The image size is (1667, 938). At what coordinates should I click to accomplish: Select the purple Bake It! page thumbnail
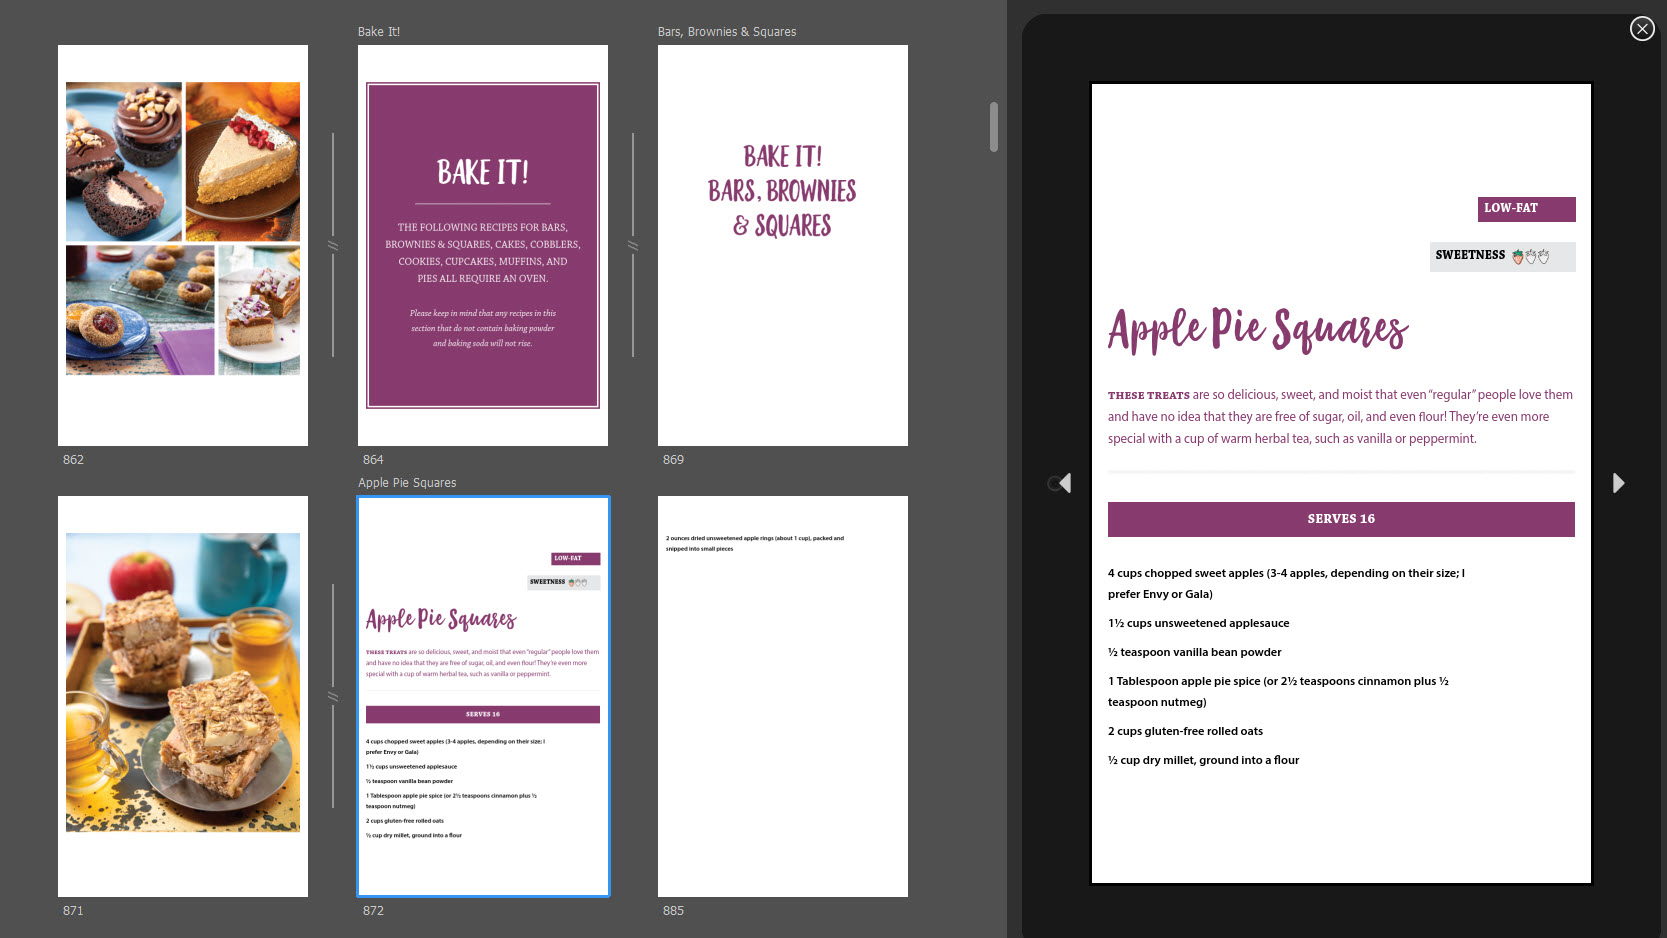click(x=483, y=245)
